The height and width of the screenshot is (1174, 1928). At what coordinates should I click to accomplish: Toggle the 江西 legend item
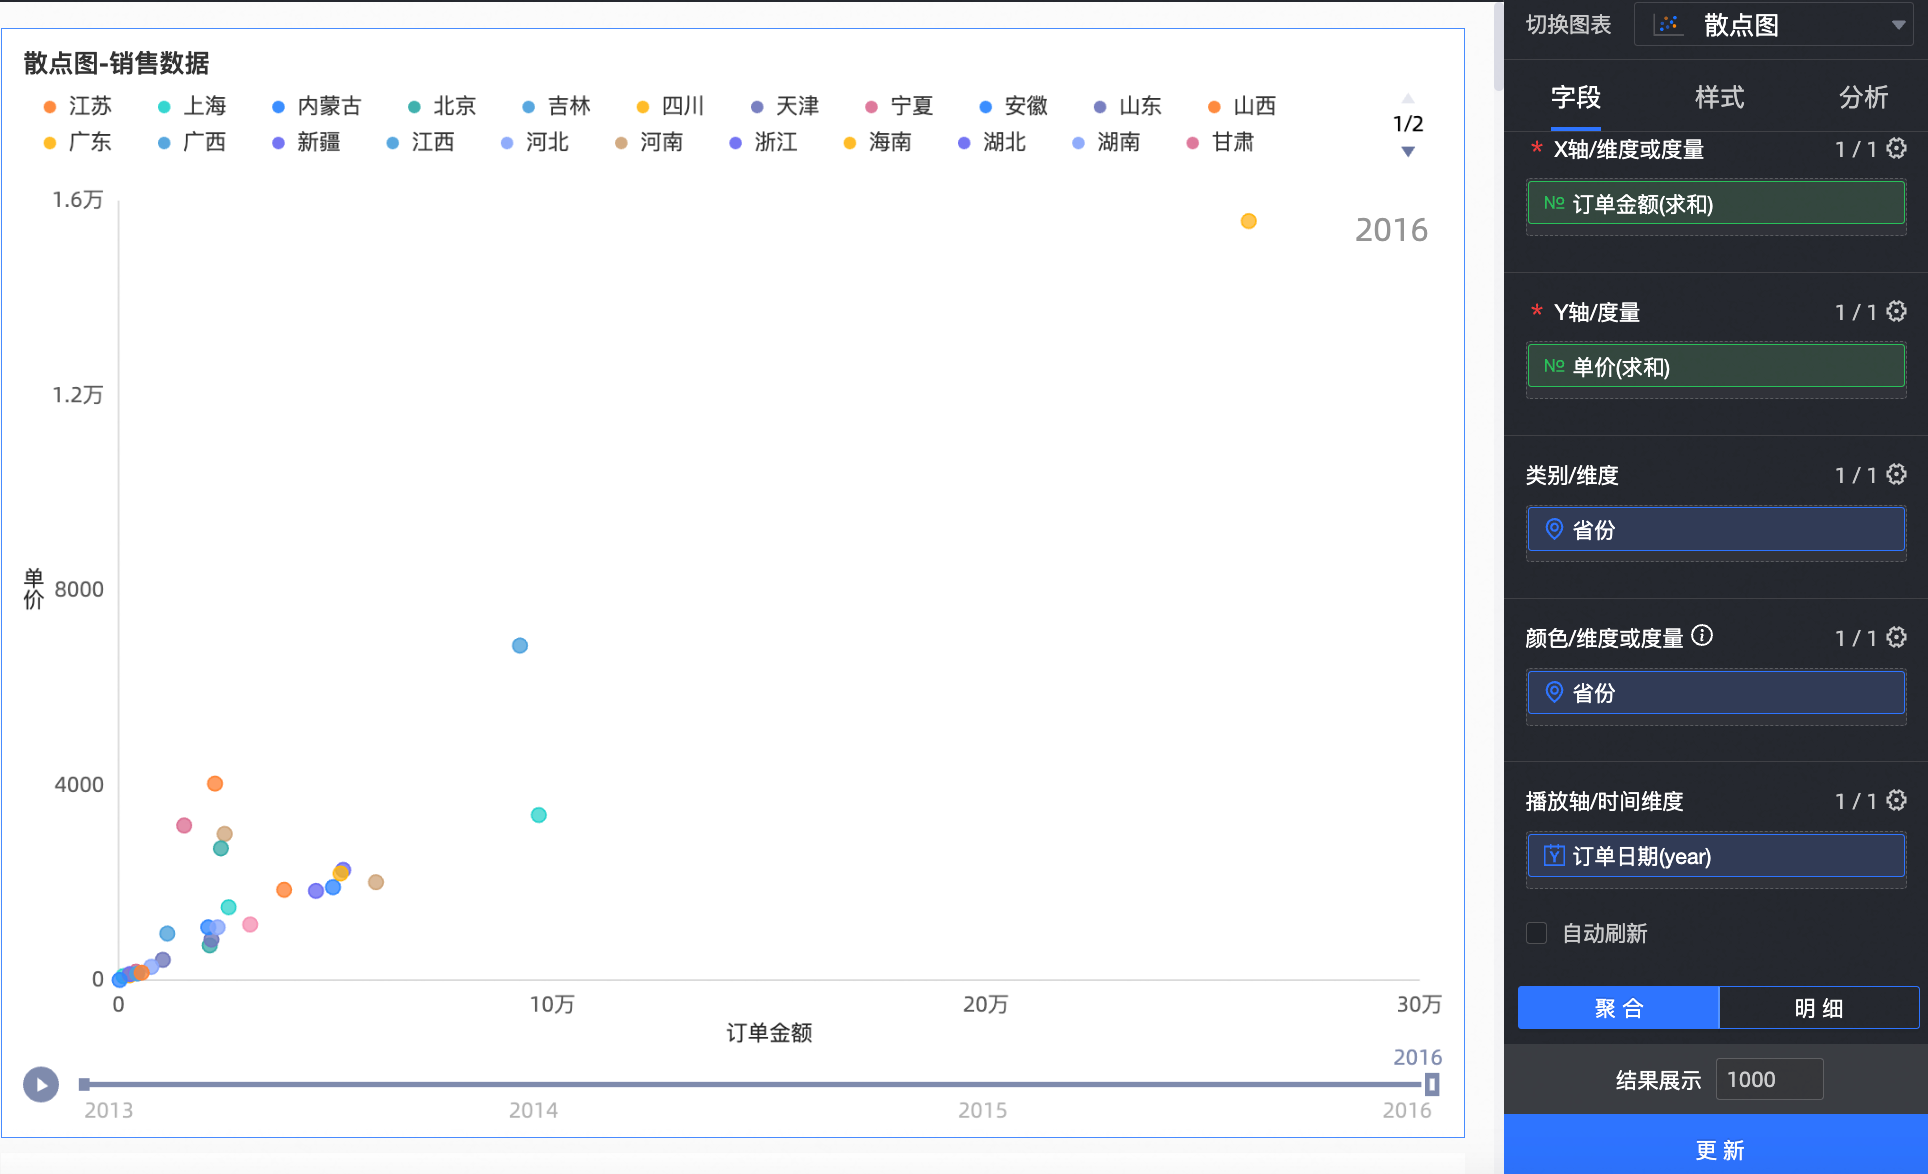pos(420,142)
